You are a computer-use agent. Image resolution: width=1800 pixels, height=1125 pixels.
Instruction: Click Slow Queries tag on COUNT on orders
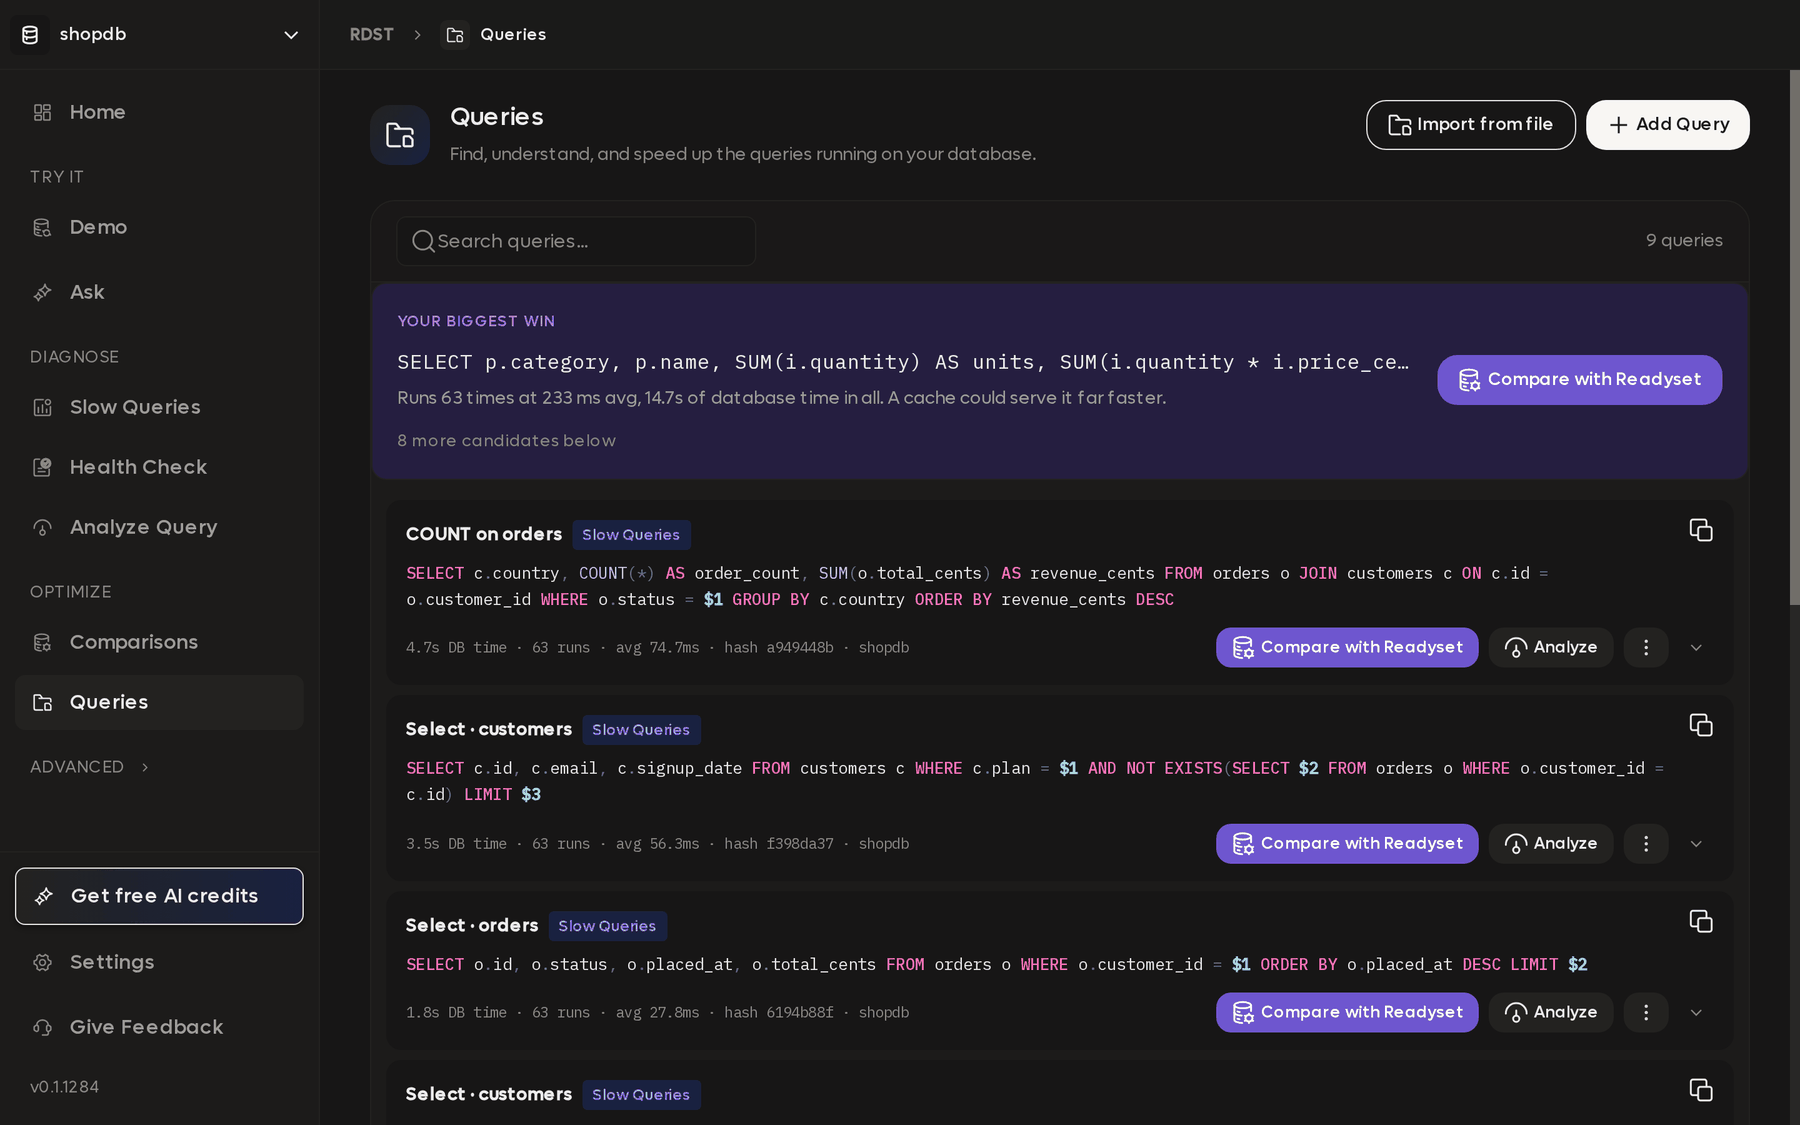[631, 535]
